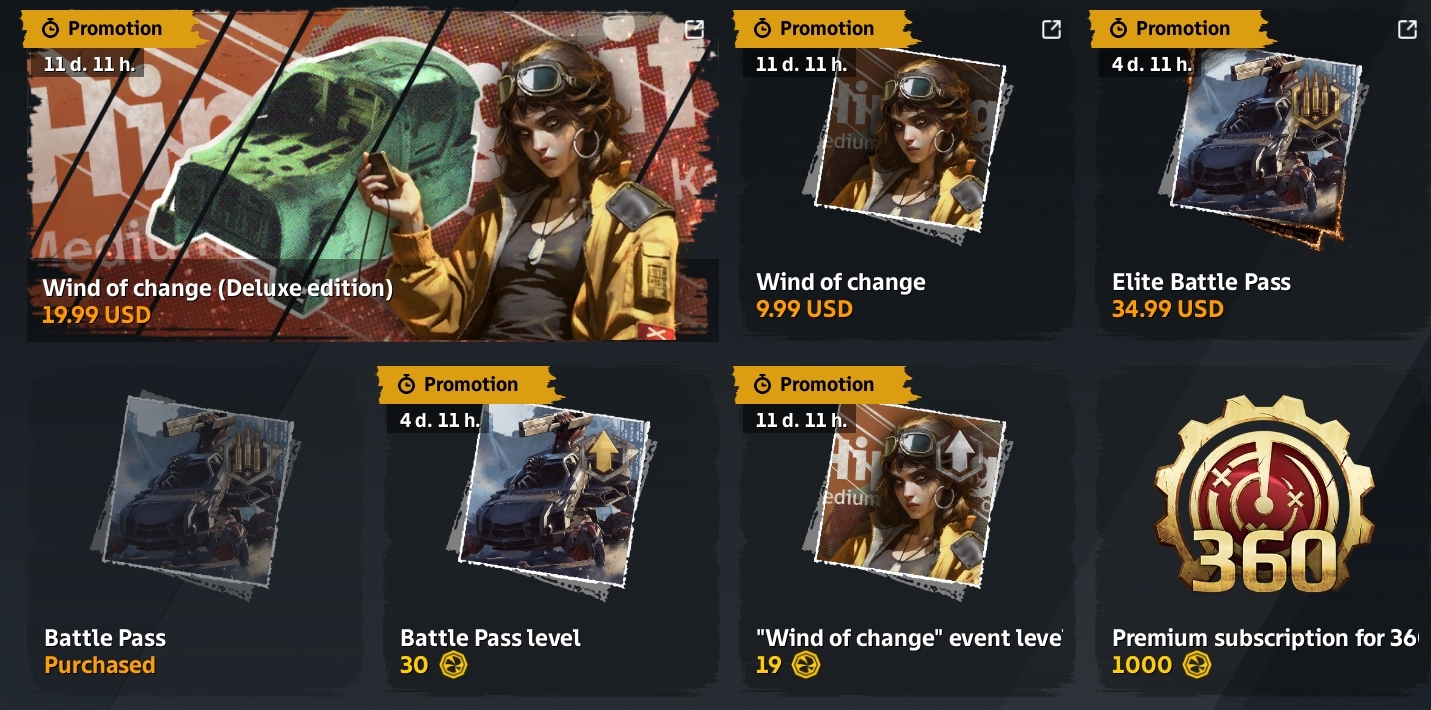Open external link on Deluxe edition banner

tap(695, 29)
